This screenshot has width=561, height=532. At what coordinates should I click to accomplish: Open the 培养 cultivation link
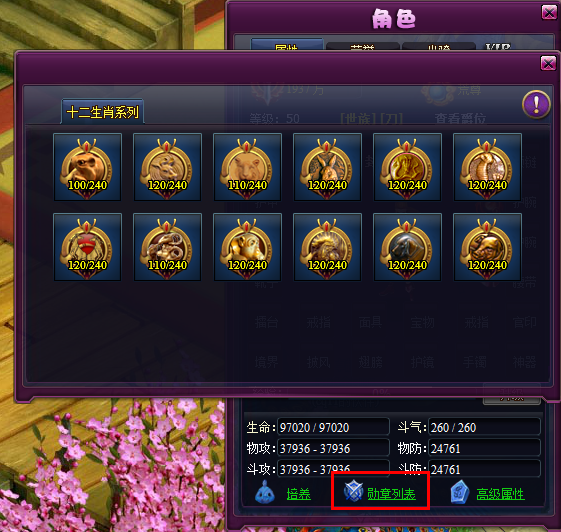coord(298,494)
